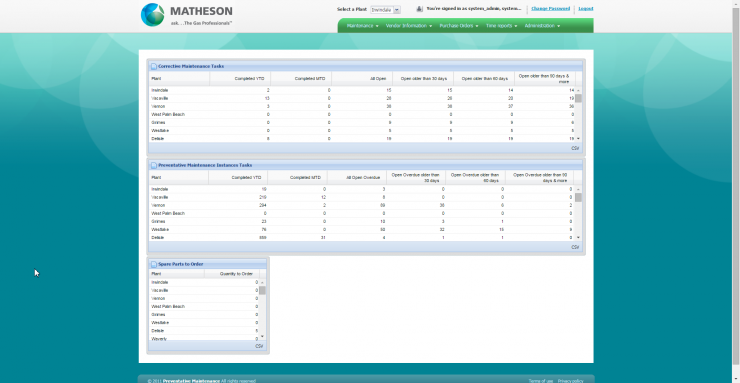Click scrollbar thumb in Corrective Maintenance grid

point(579,98)
